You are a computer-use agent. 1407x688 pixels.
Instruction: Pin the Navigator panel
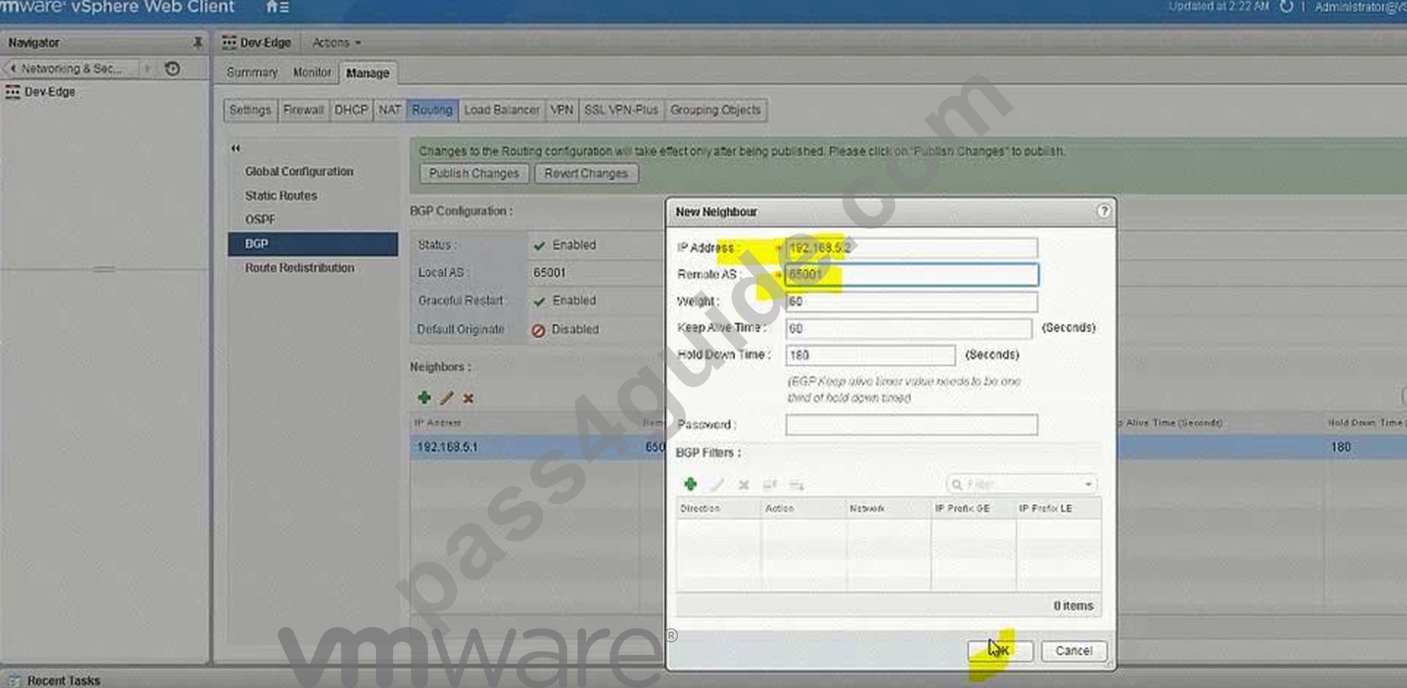tap(197, 43)
